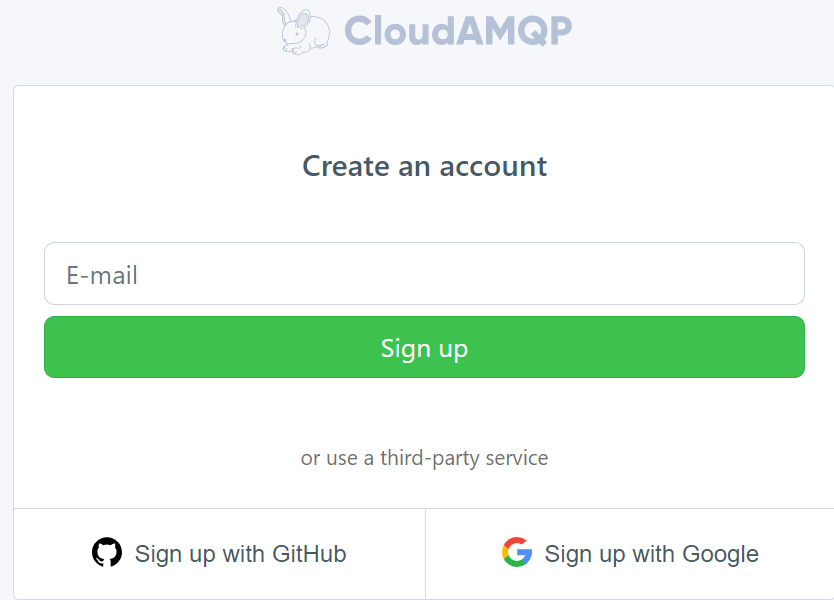Click the divider between GitHub and Google options
834x600 pixels.
point(425,554)
